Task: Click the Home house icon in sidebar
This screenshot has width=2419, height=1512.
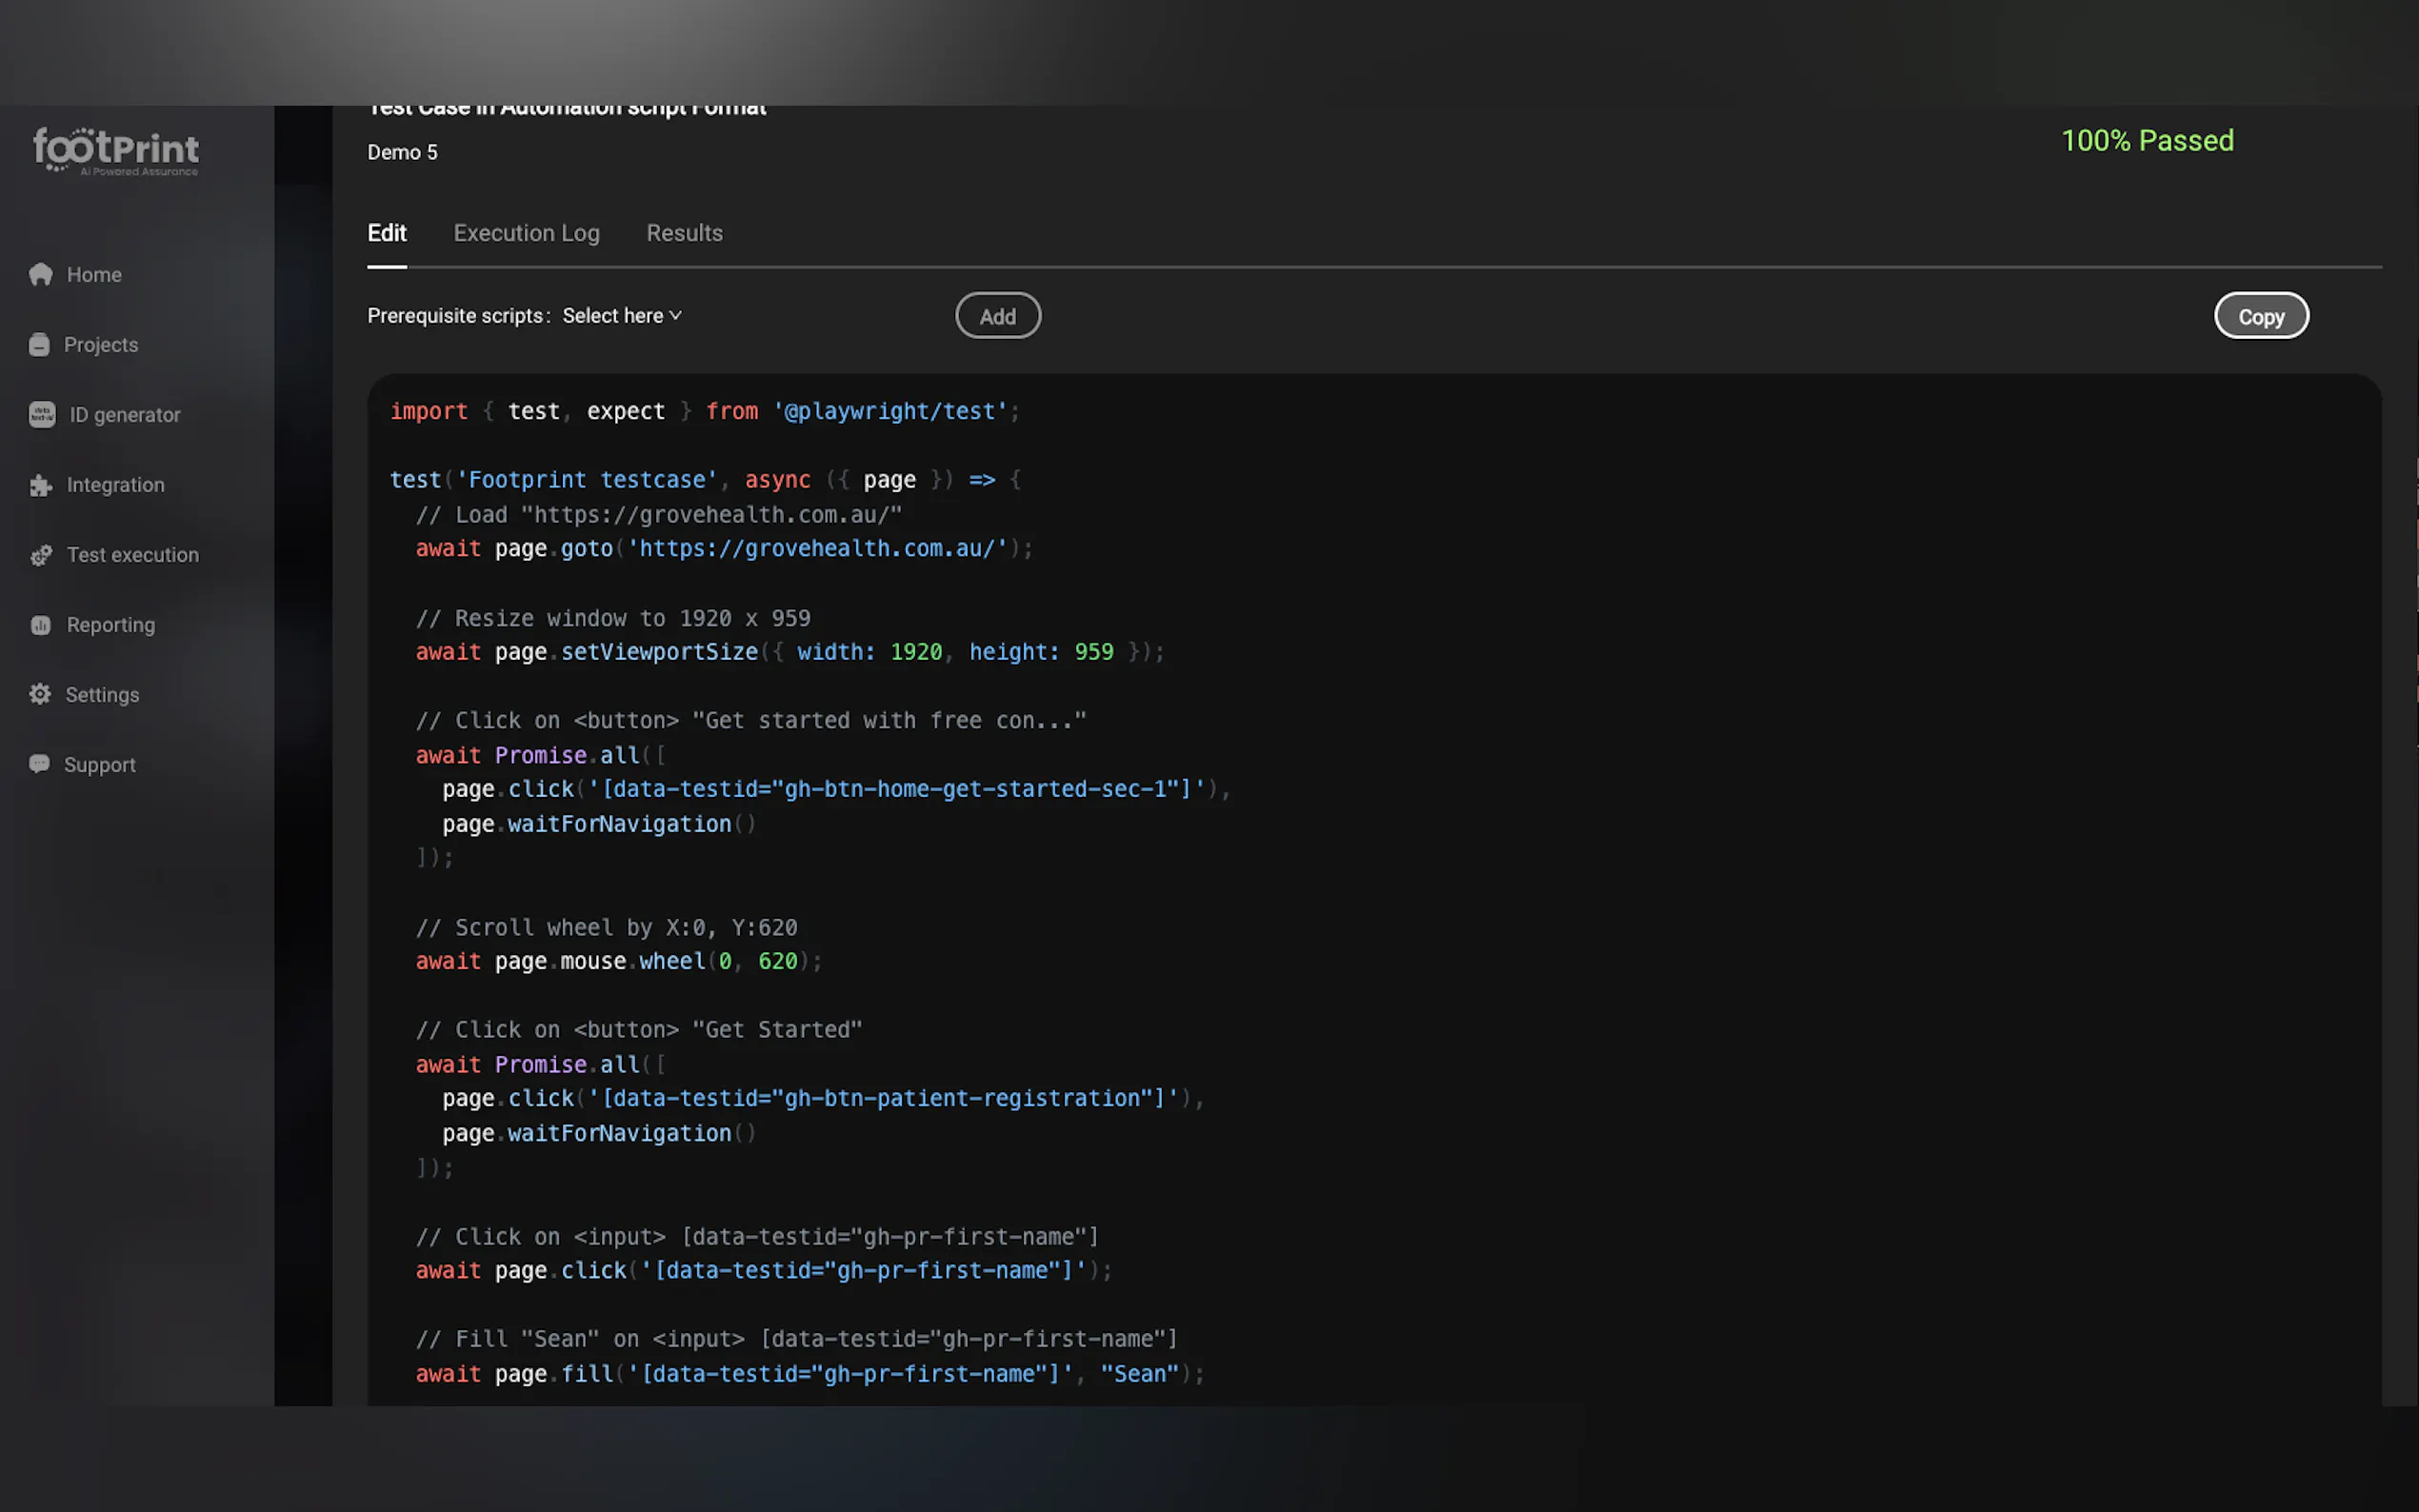Action: tap(40, 274)
